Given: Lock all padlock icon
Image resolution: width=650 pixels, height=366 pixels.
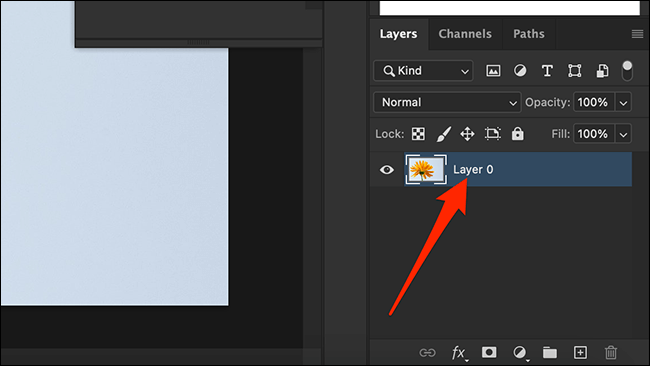Looking at the screenshot, I should [x=517, y=134].
